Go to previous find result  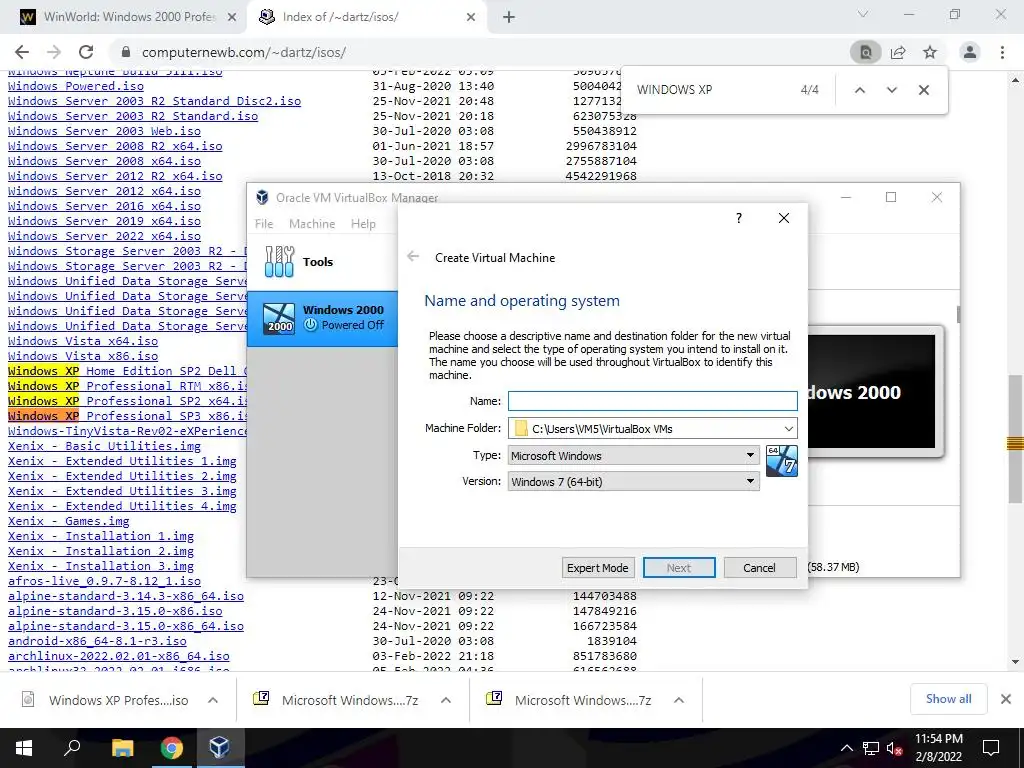[x=860, y=90]
